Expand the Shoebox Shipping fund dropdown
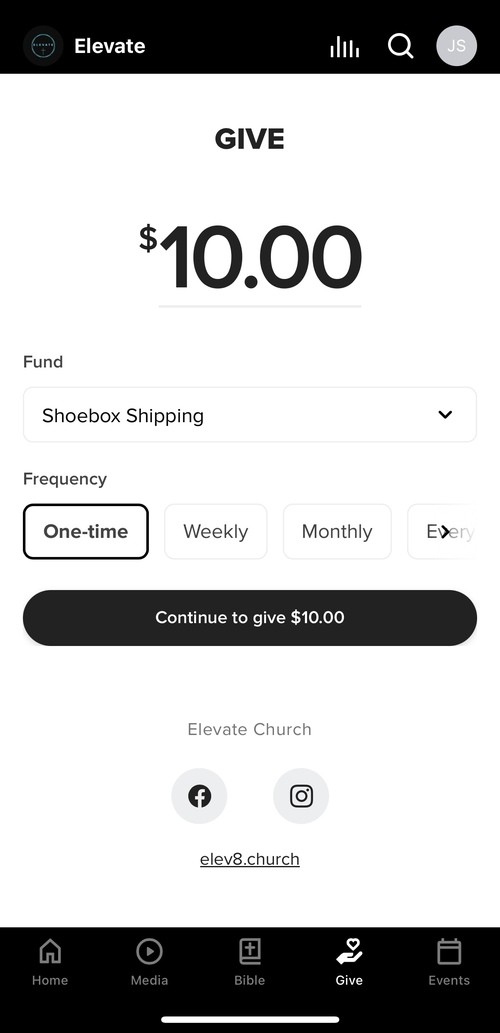 tap(250, 414)
